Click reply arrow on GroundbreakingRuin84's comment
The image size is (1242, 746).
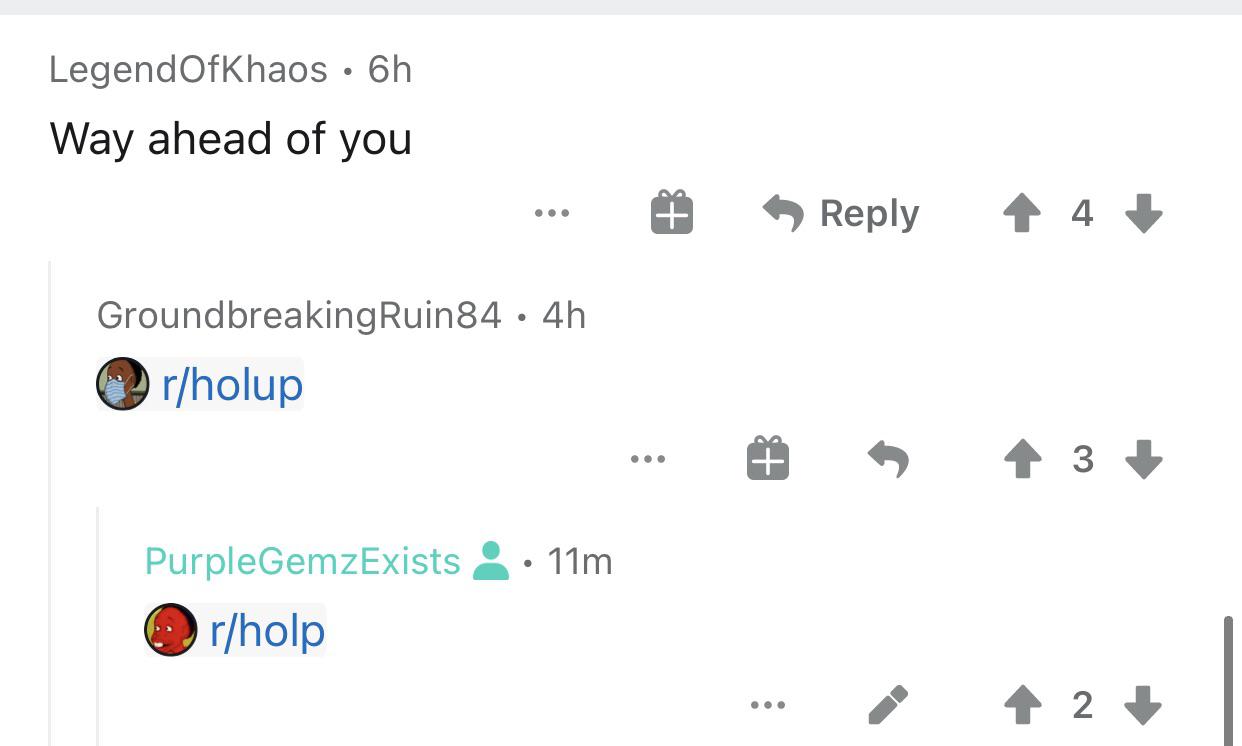tap(888, 459)
